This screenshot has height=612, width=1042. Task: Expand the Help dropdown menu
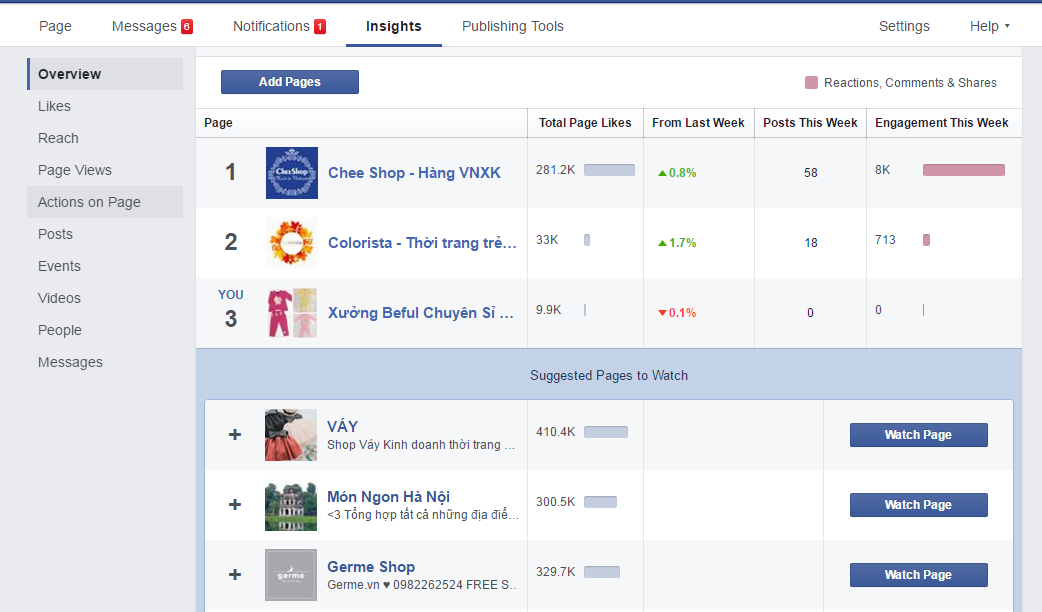coord(988,25)
